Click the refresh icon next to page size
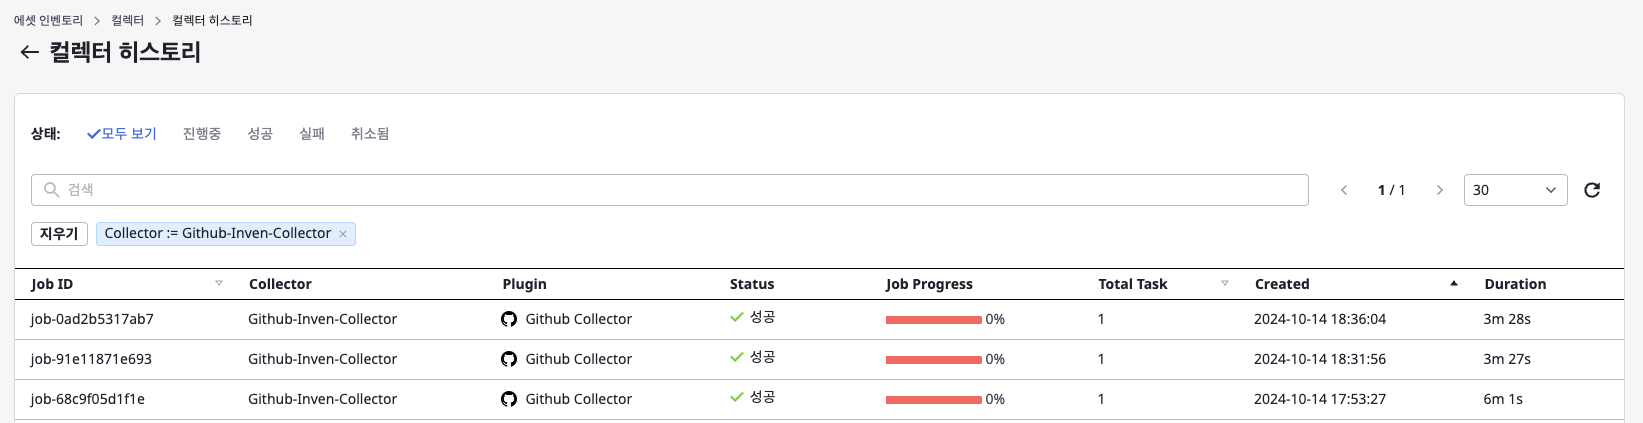The image size is (1643, 423). (1592, 190)
